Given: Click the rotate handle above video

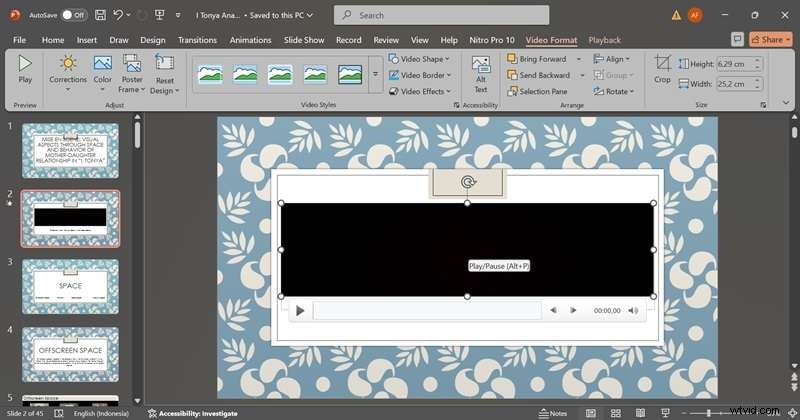Looking at the screenshot, I should pyautogui.click(x=467, y=182).
